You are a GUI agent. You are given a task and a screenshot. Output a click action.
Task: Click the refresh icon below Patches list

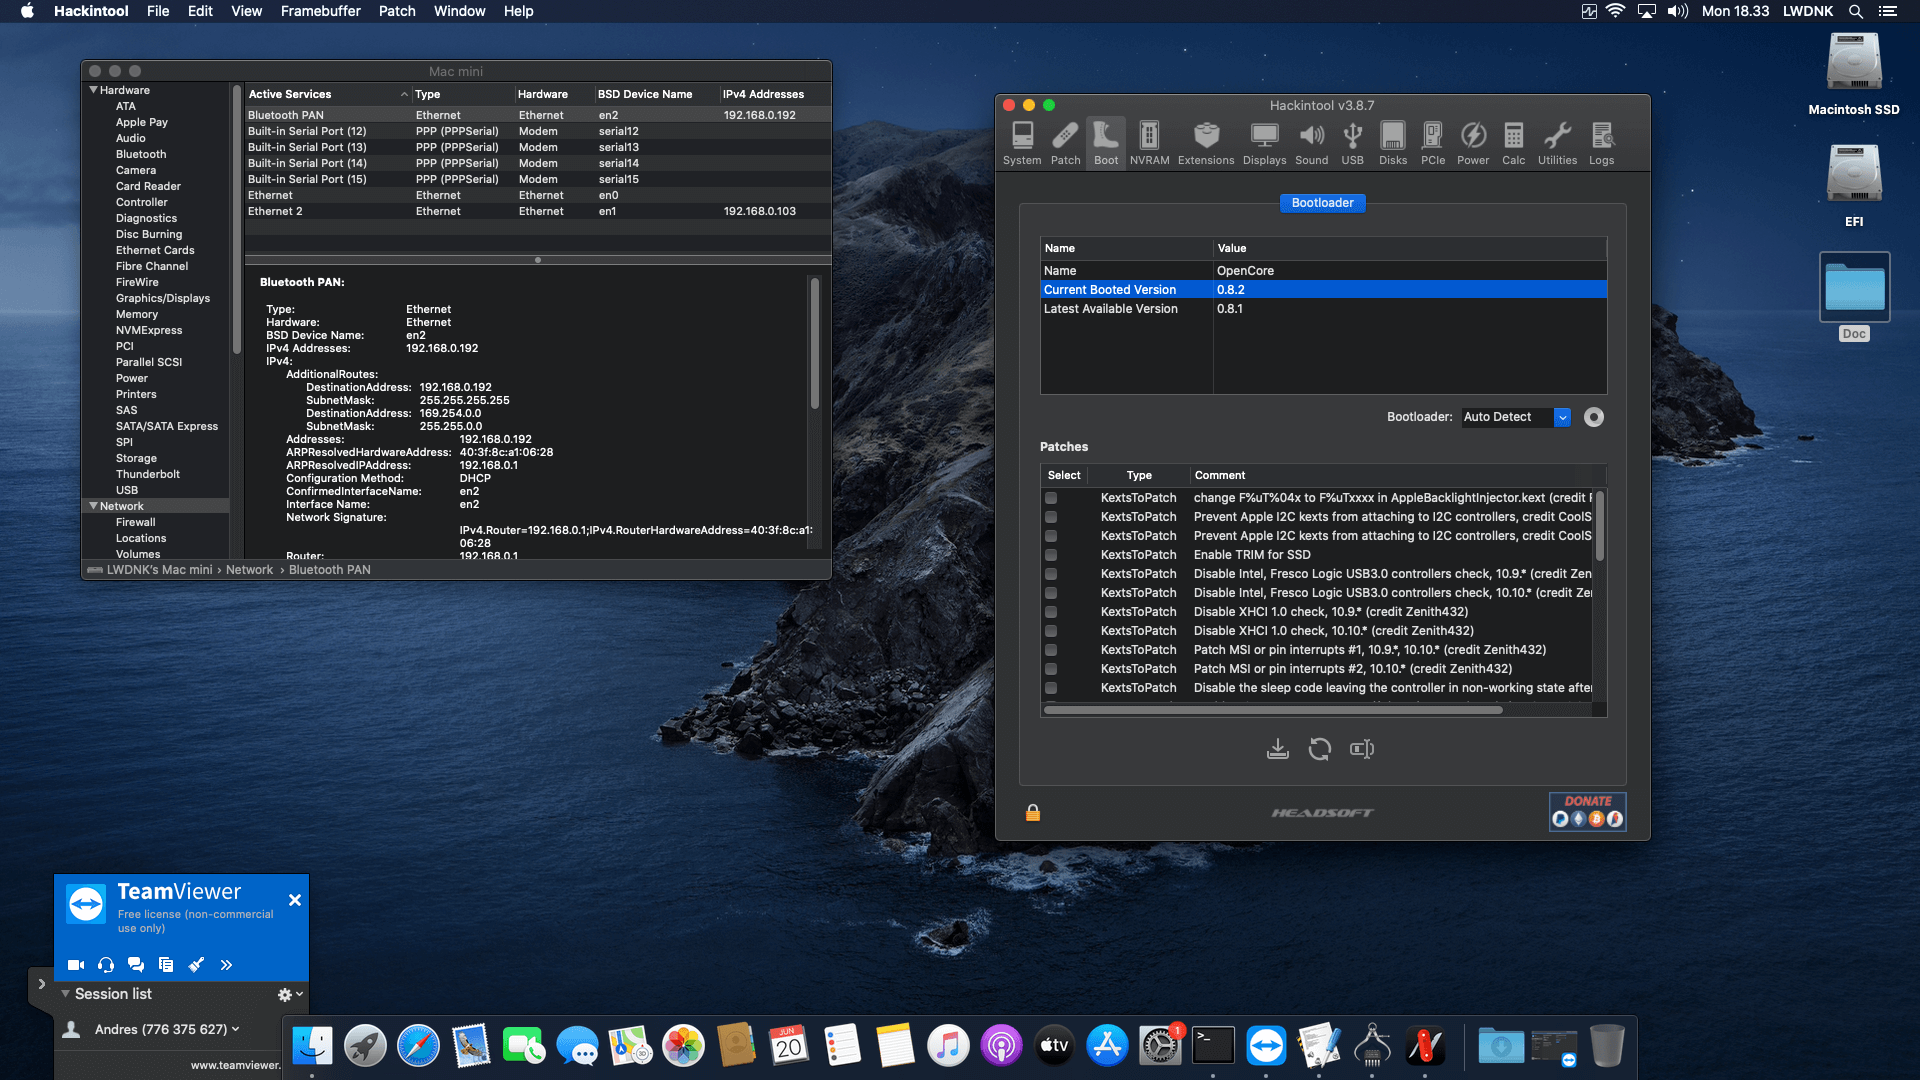point(1320,749)
